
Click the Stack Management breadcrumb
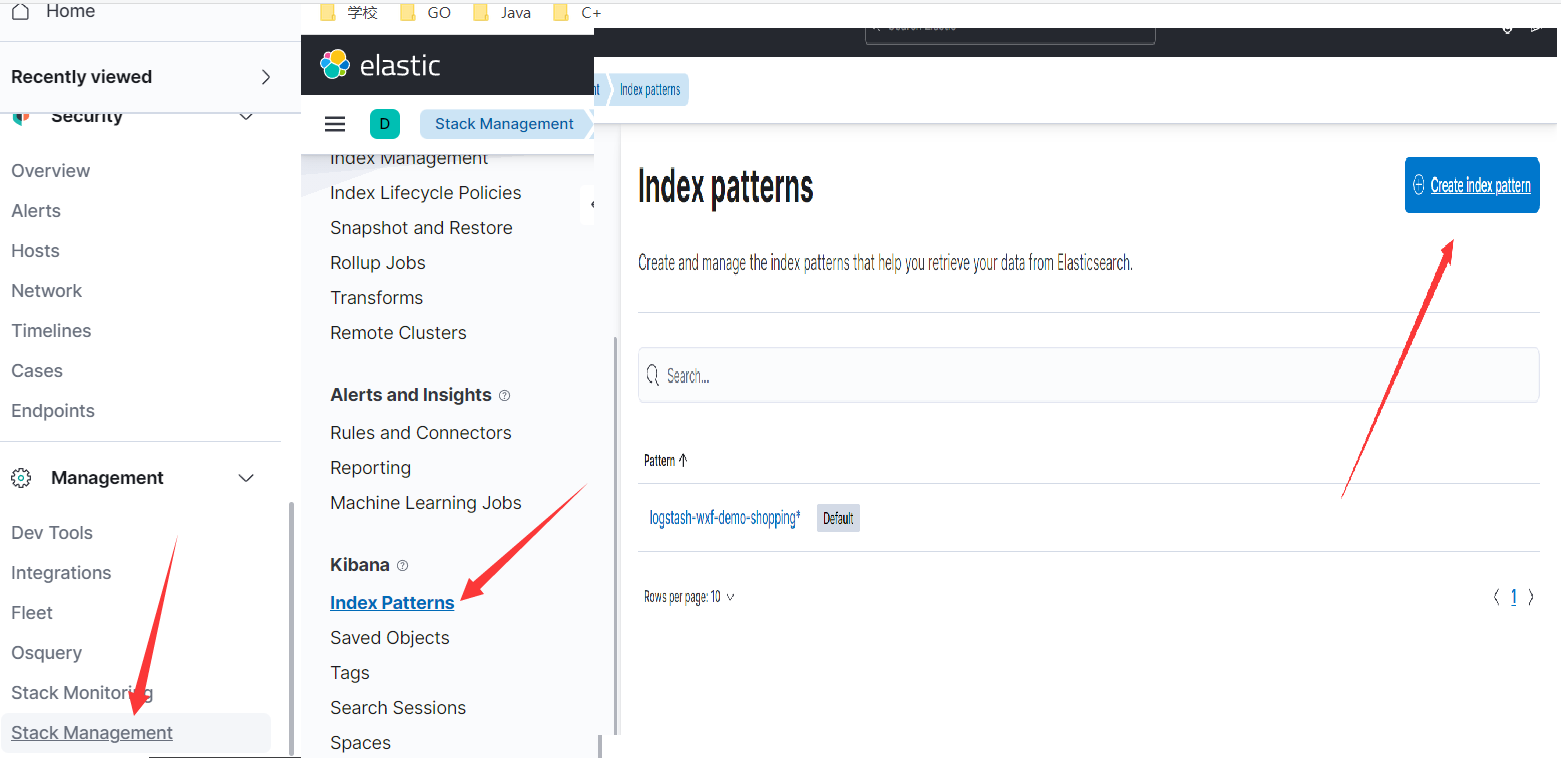(x=504, y=124)
